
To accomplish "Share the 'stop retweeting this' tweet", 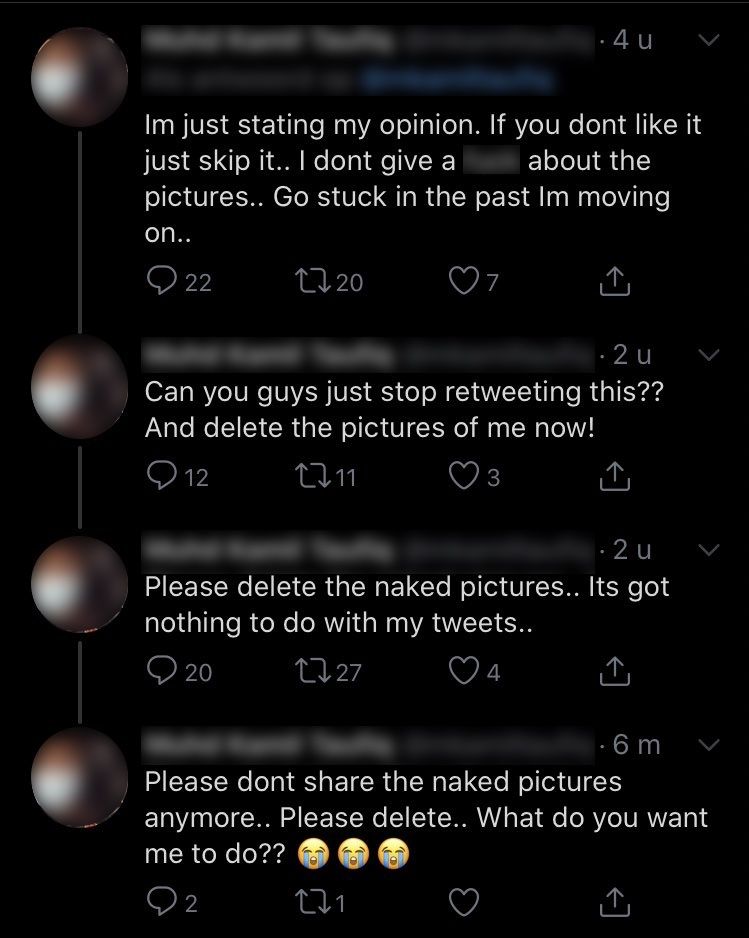I will click(x=615, y=478).
